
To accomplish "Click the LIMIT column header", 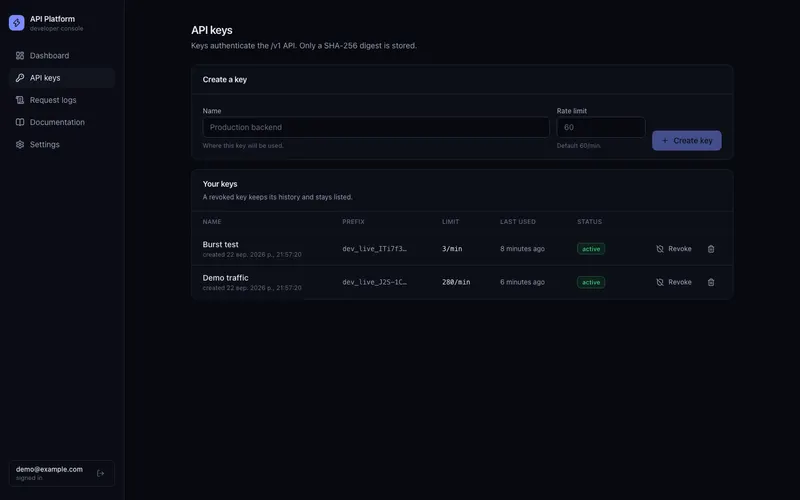I will point(451,222).
